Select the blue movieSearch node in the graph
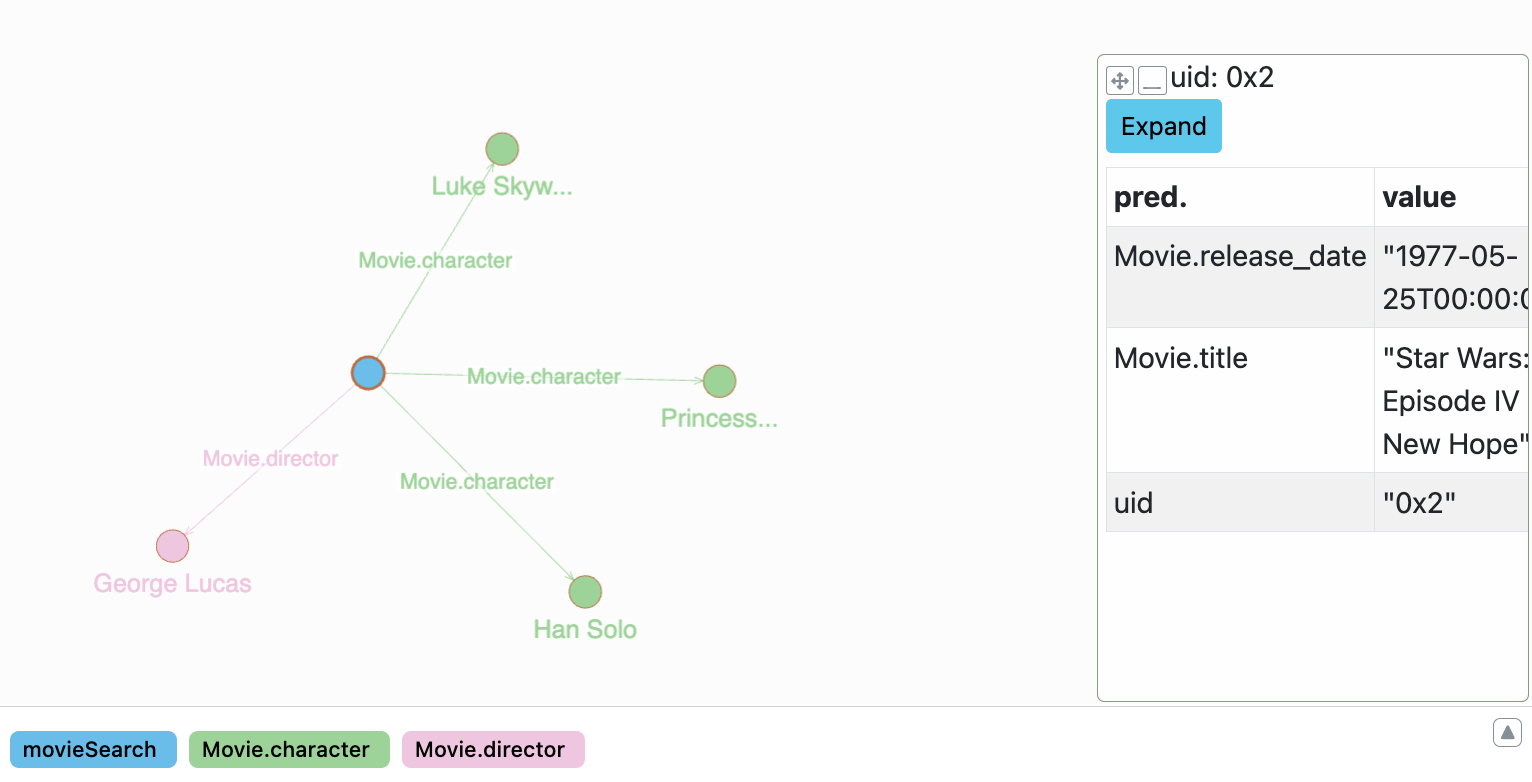 [x=367, y=373]
